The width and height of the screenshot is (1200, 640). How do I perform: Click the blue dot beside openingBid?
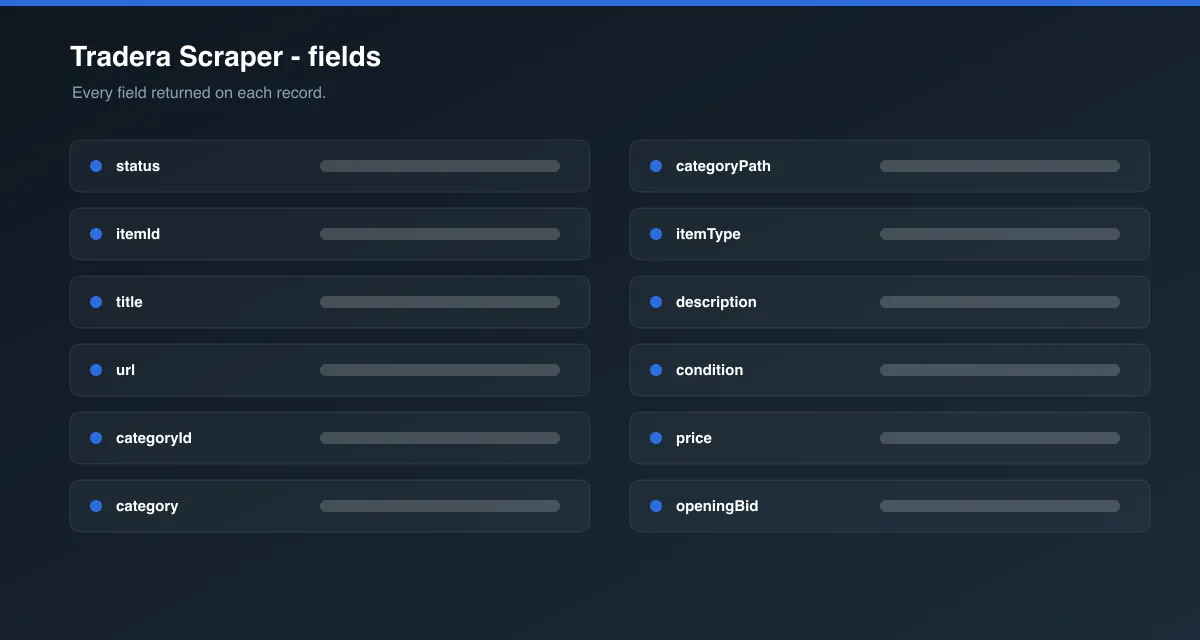tap(656, 506)
